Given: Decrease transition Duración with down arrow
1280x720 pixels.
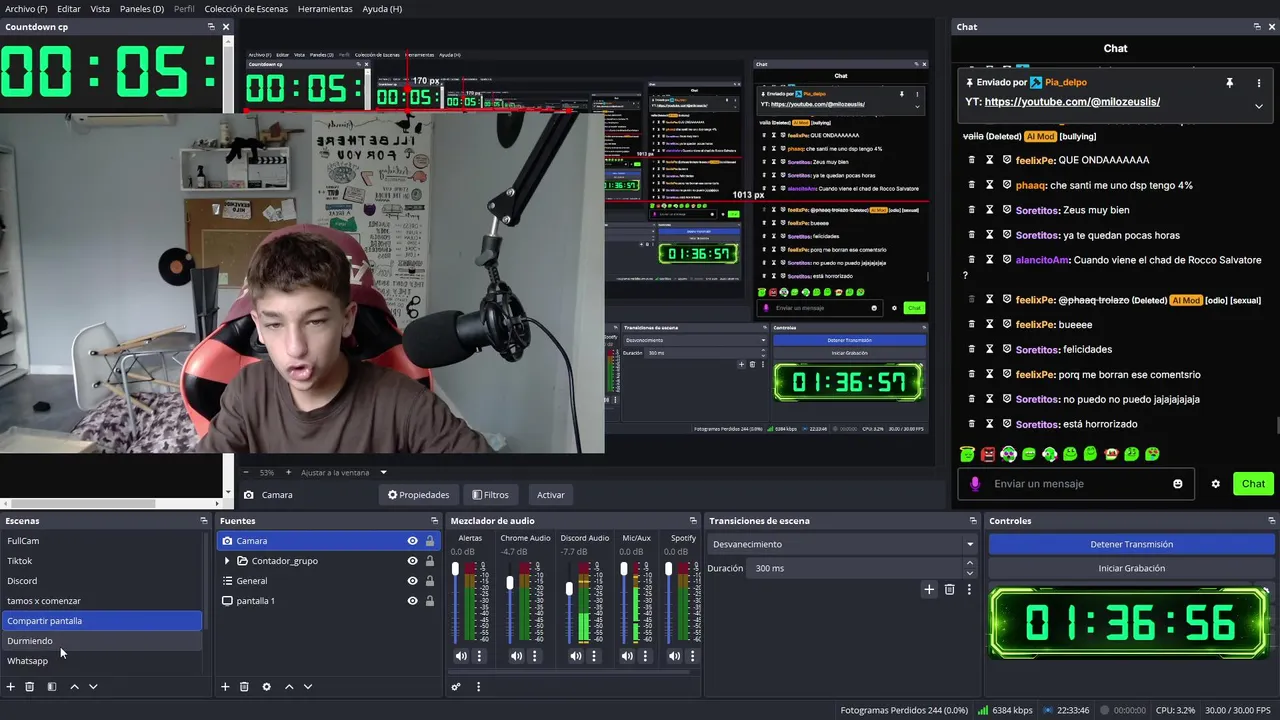Looking at the screenshot, I should pyautogui.click(x=969, y=573).
